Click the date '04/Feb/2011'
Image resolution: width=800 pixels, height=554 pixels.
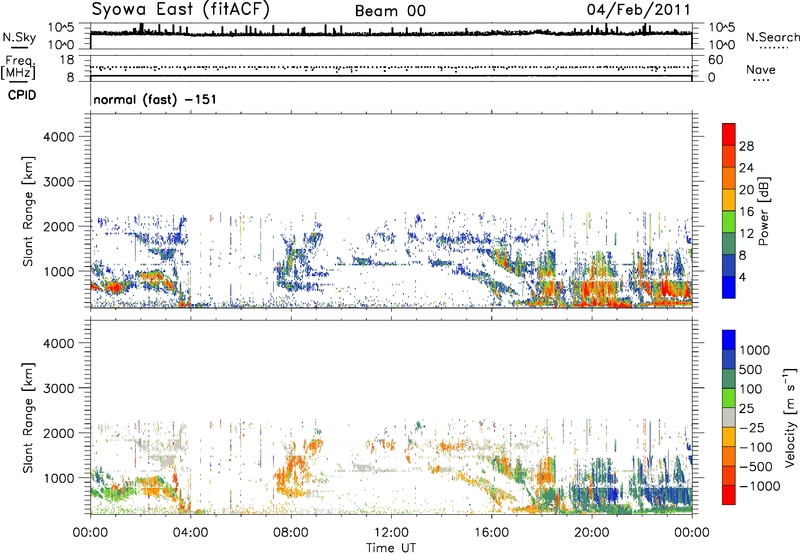pyautogui.click(x=638, y=9)
